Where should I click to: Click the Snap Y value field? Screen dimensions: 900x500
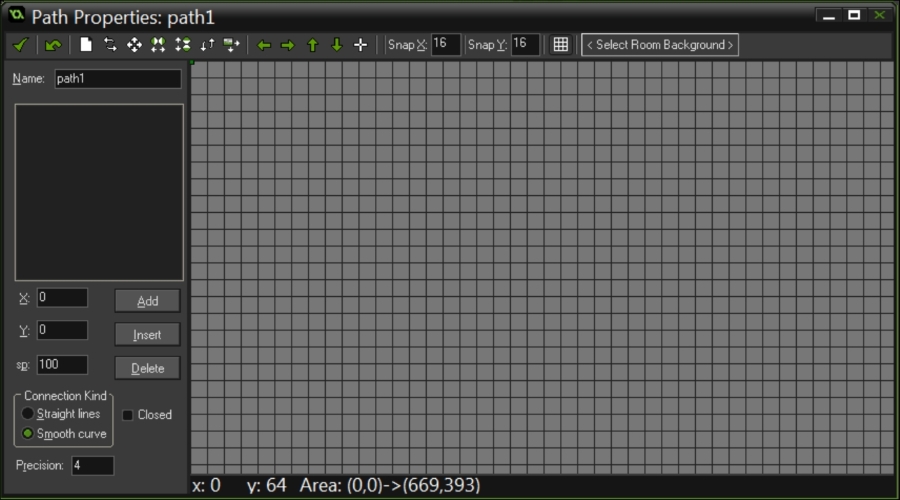tap(525, 44)
